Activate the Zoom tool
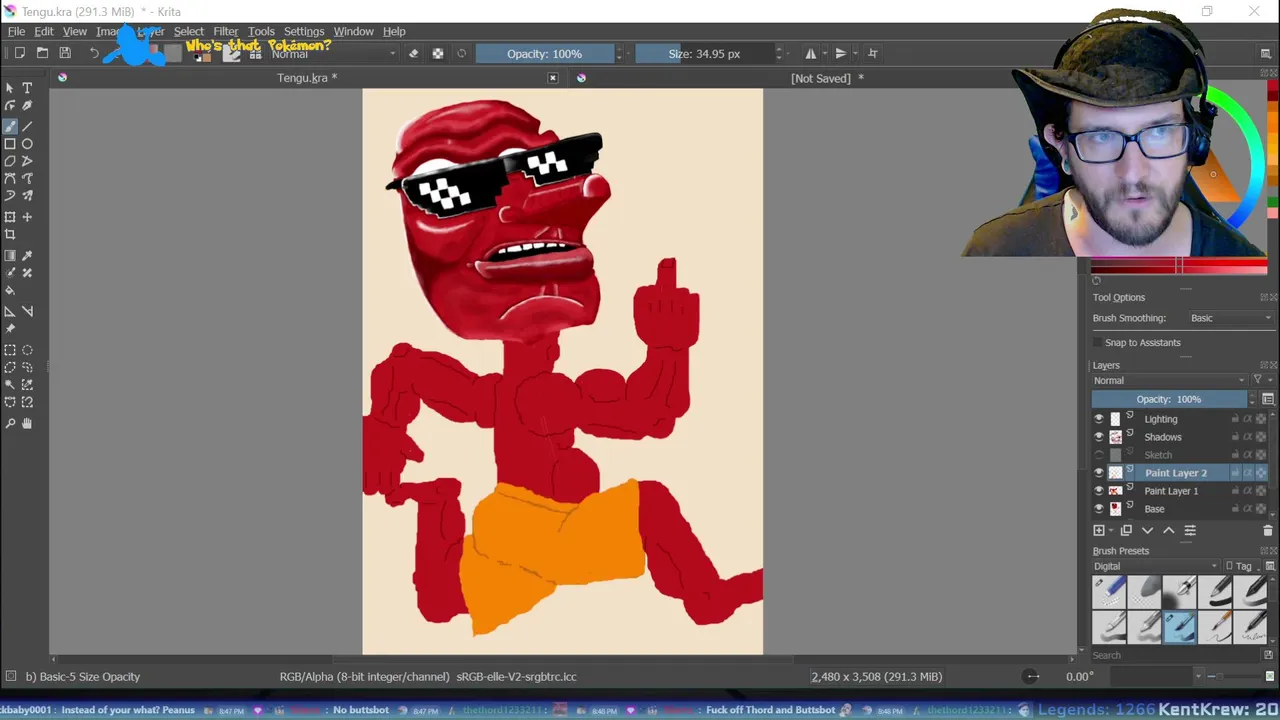This screenshot has width=1280, height=720. [x=10, y=424]
